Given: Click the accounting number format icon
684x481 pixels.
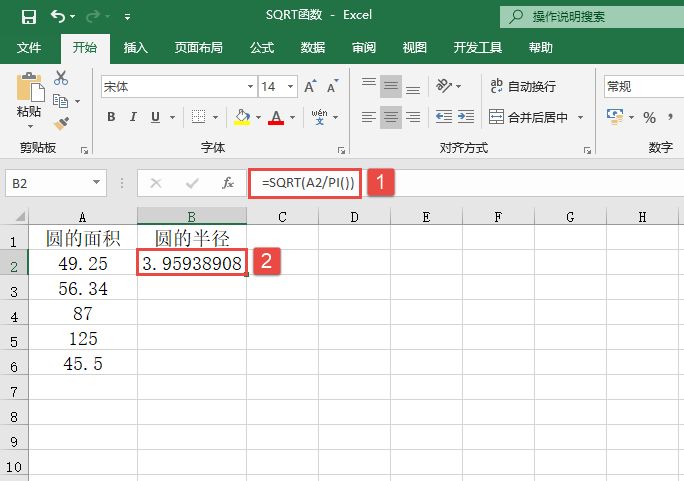Looking at the screenshot, I should pos(615,117).
